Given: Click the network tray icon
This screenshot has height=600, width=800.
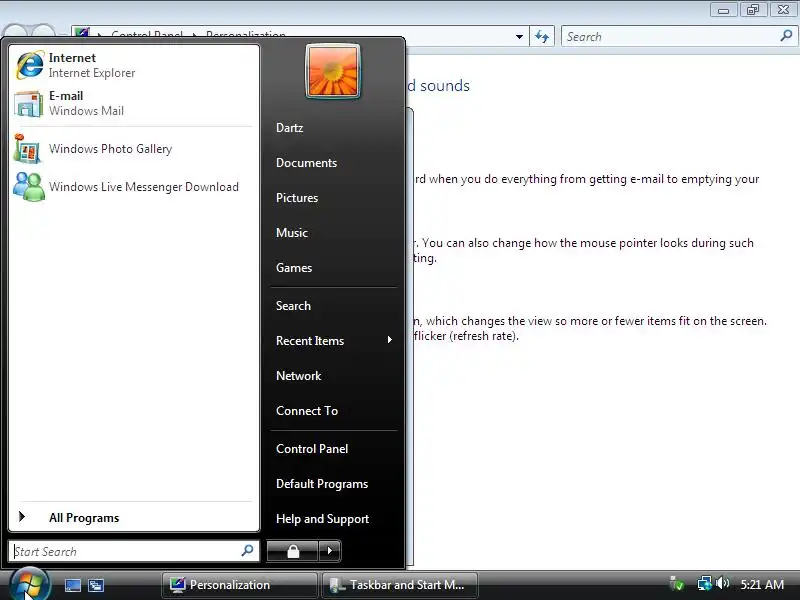Looking at the screenshot, I should (705, 583).
